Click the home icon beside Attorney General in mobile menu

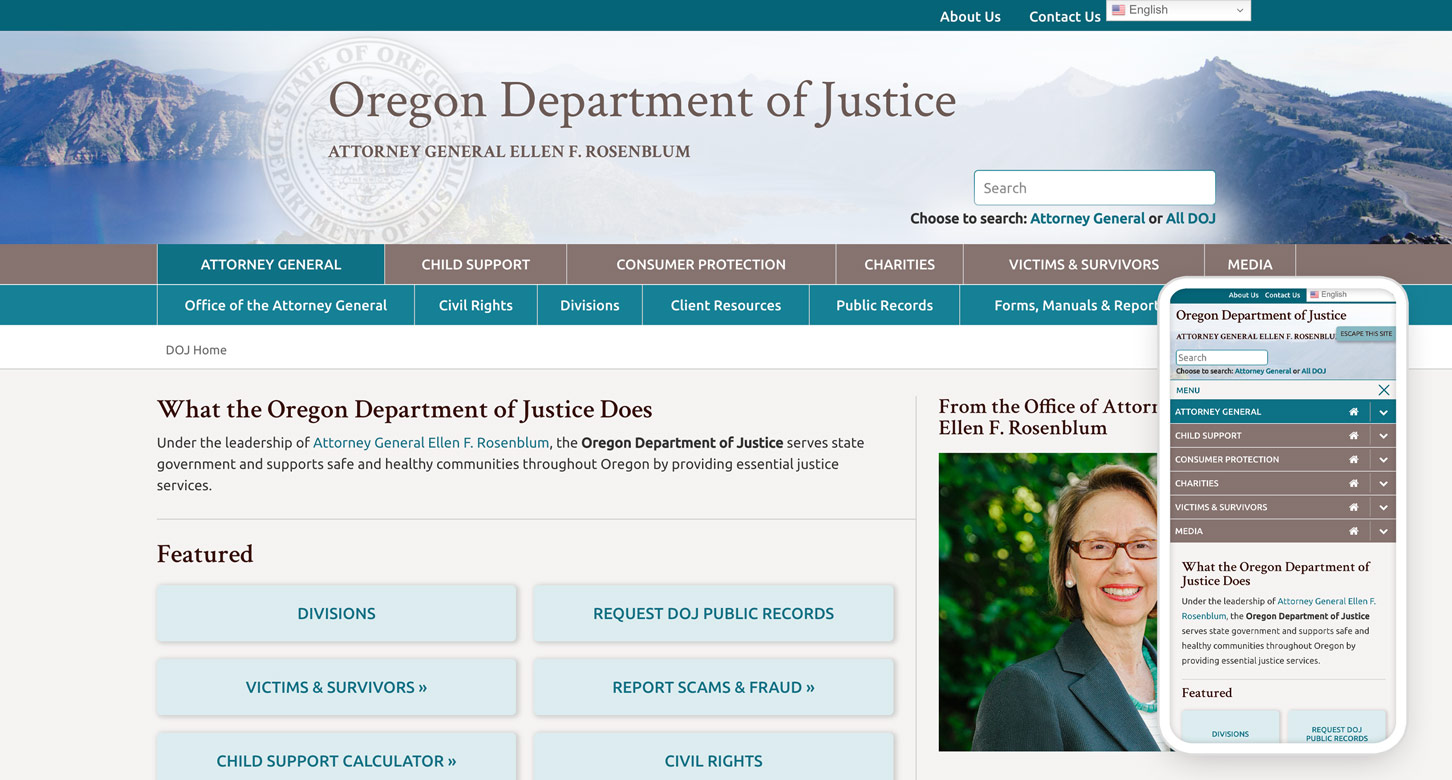pos(1353,412)
